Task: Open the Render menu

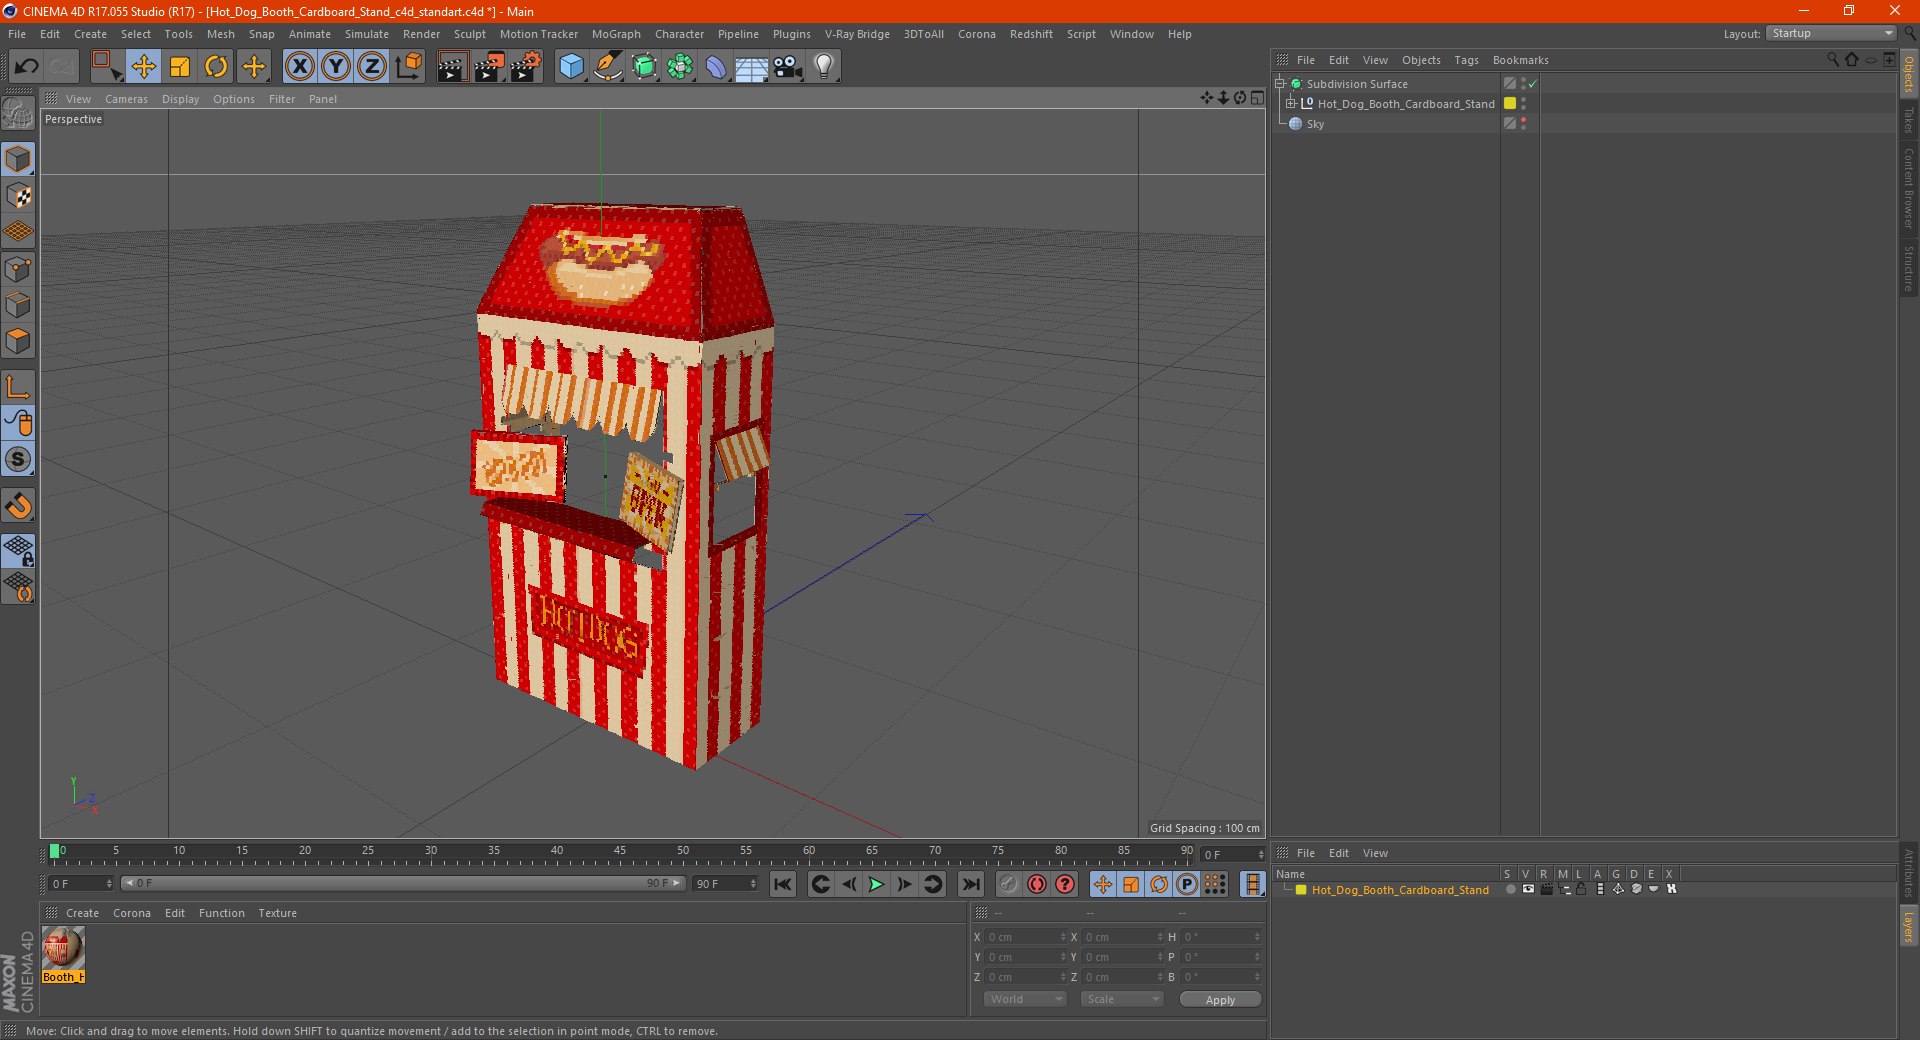Action: click(x=421, y=34)
